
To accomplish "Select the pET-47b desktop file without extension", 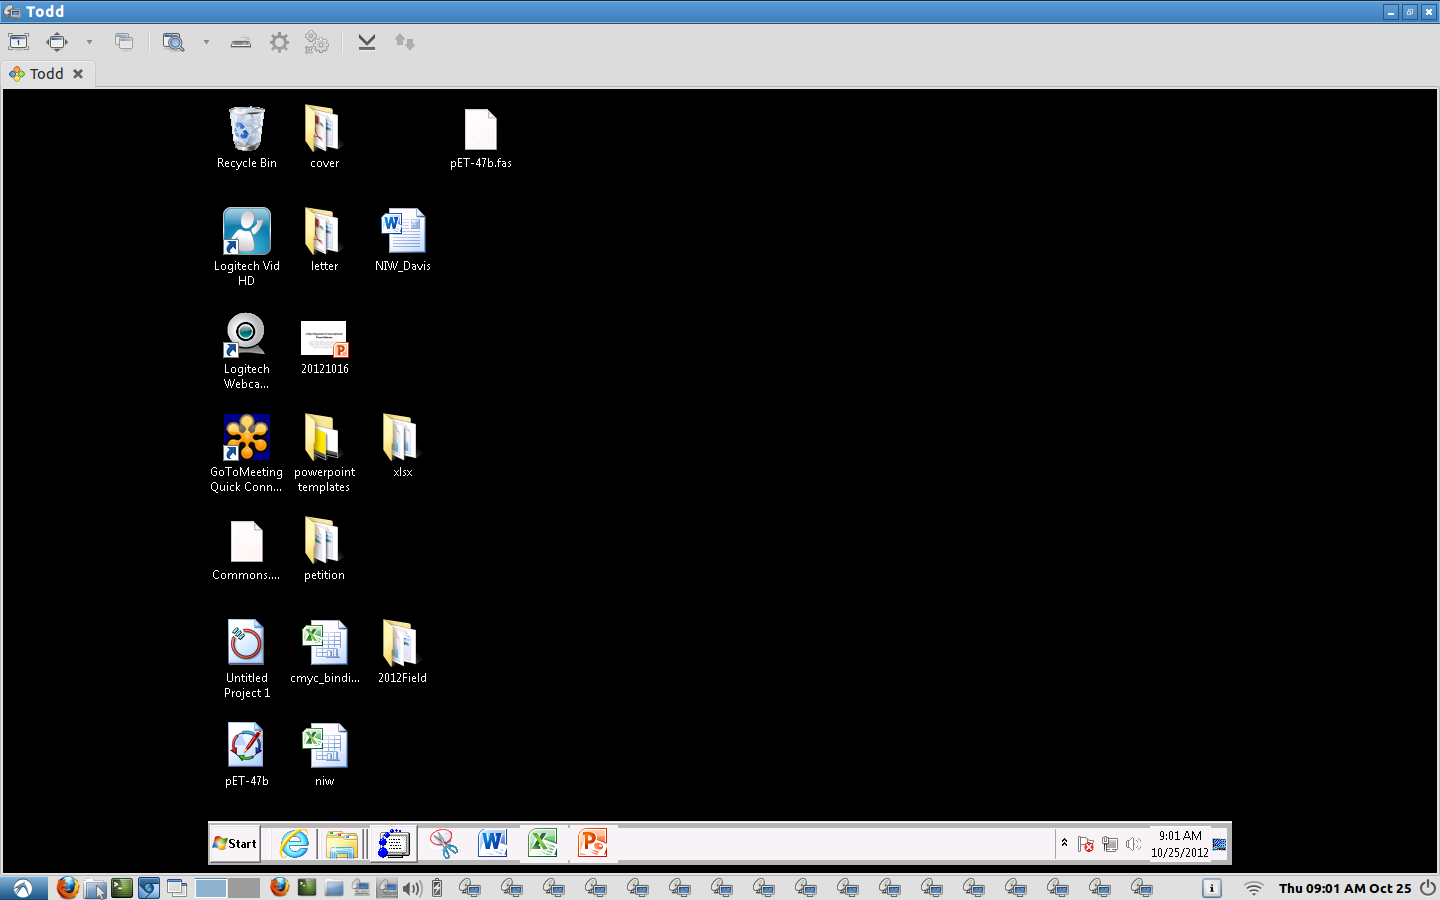I will [x=246, y=755].
